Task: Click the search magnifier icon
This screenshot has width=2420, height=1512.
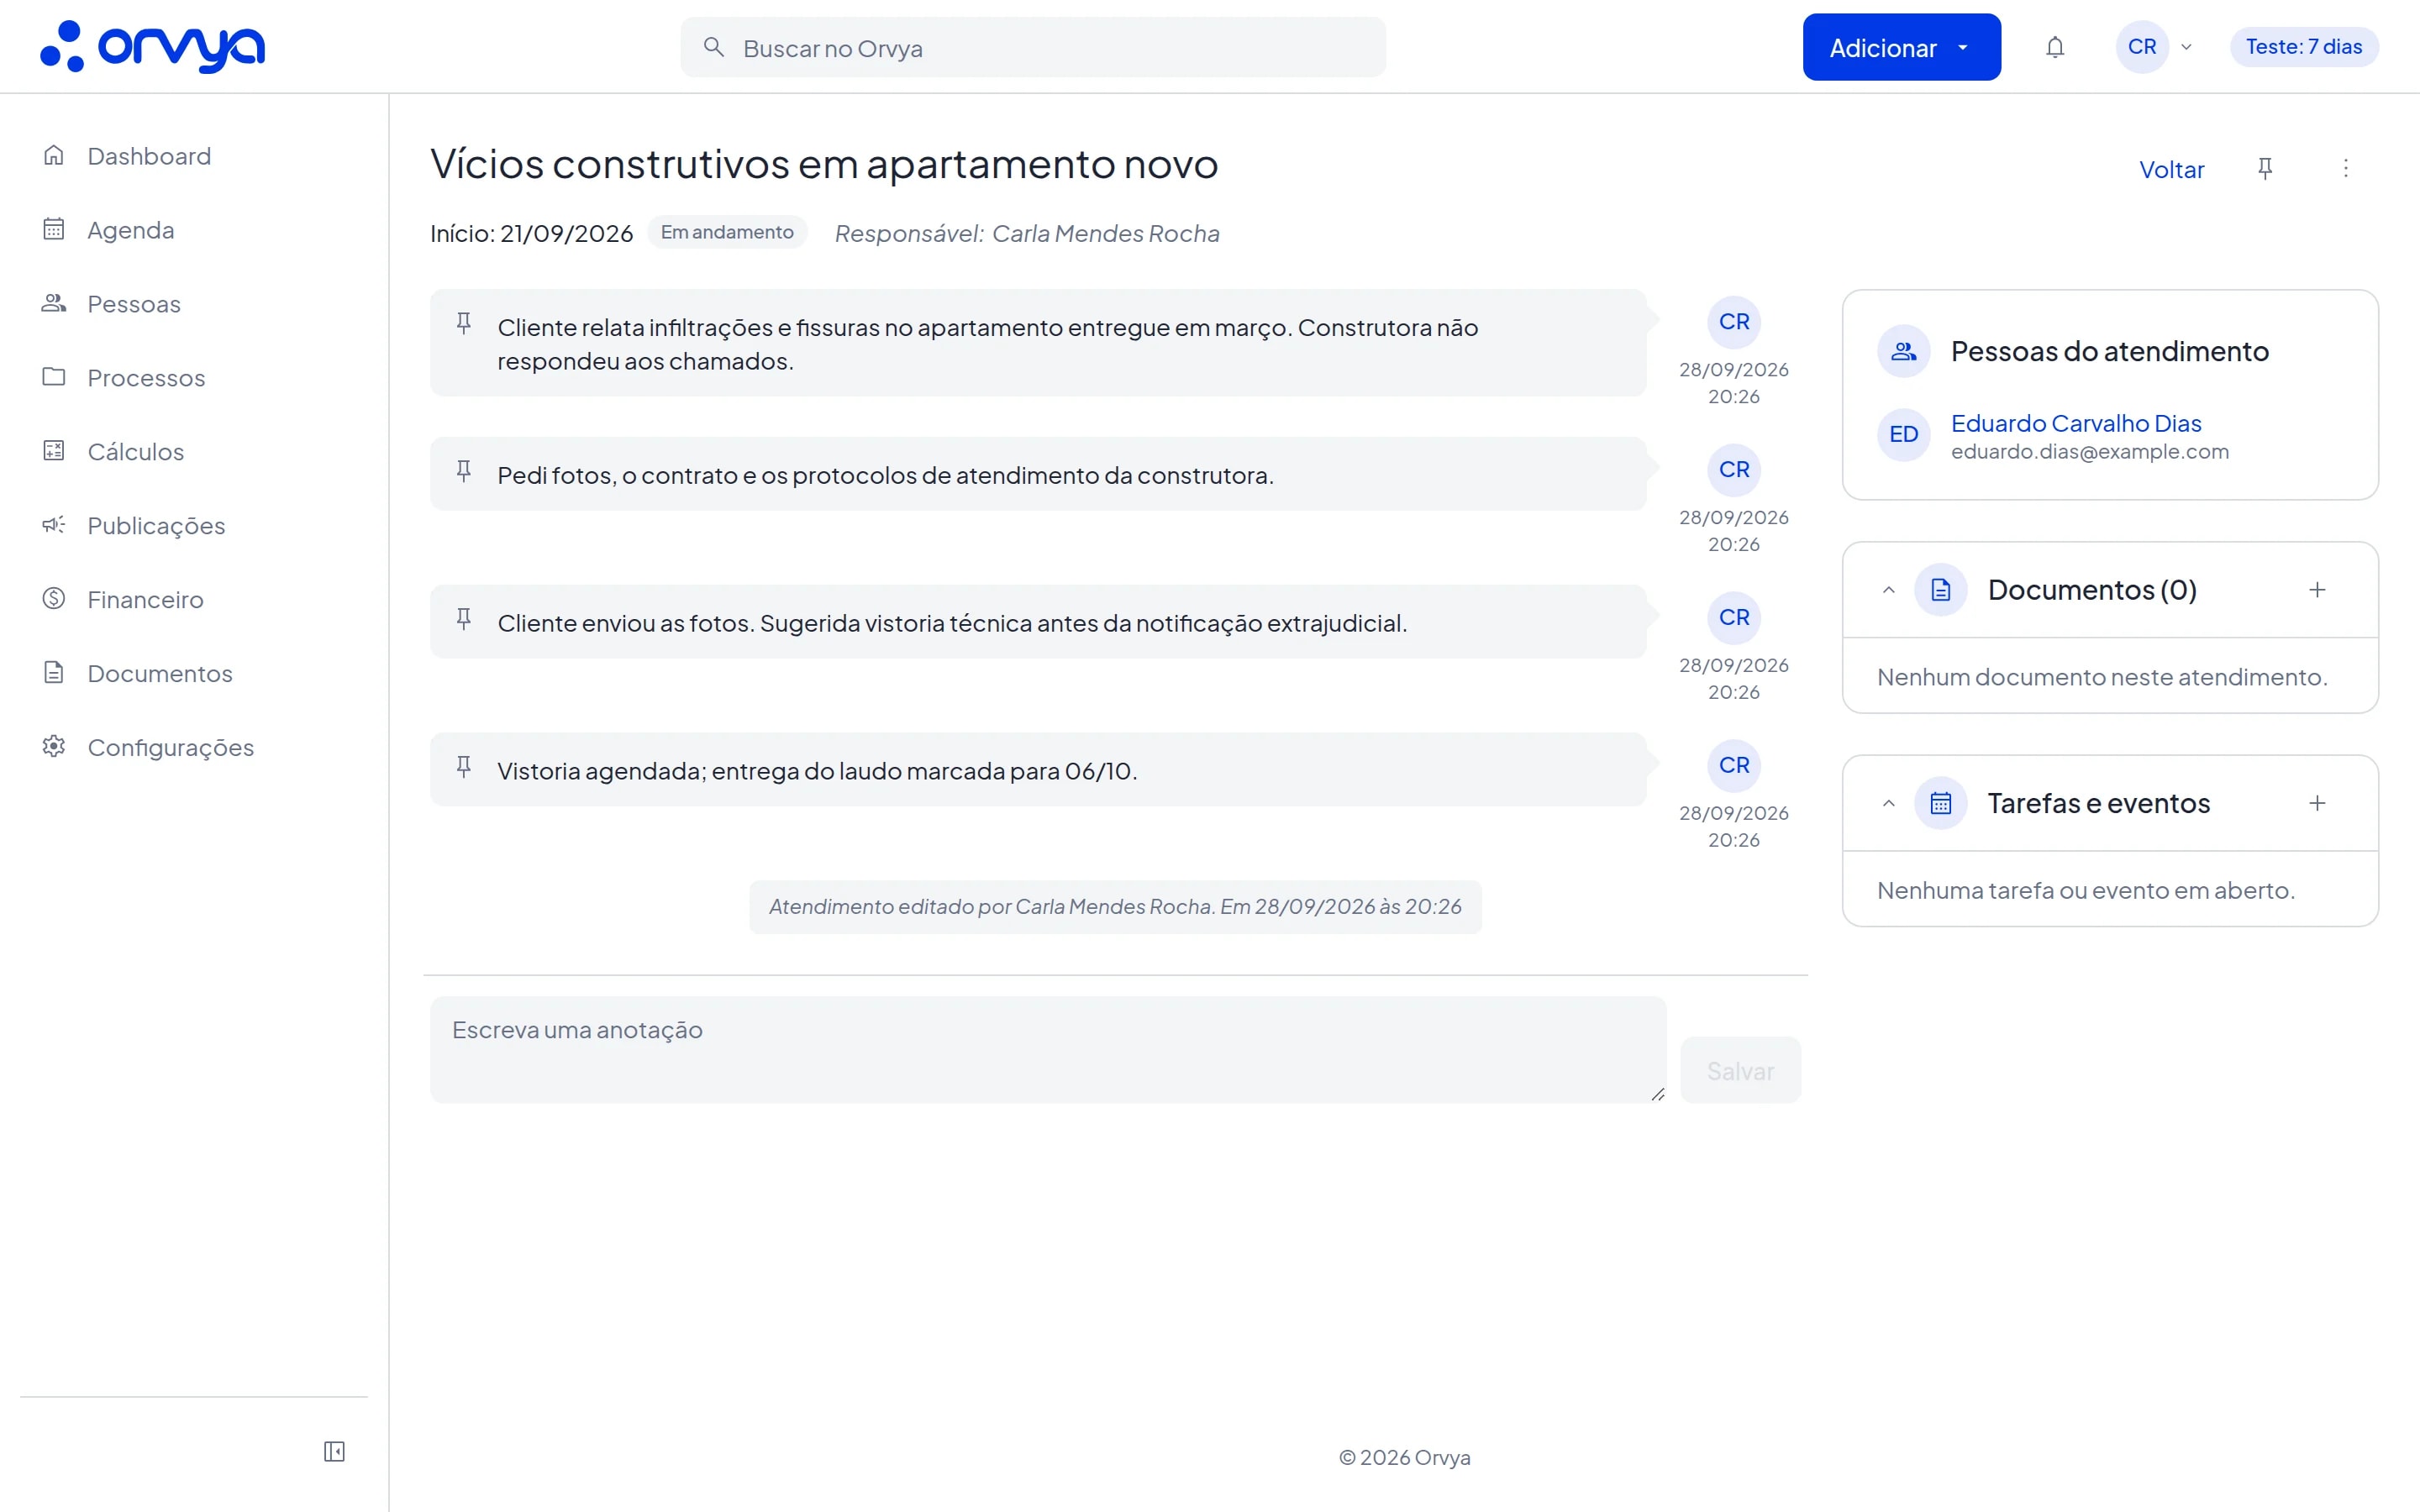Action: coord(713,47)
